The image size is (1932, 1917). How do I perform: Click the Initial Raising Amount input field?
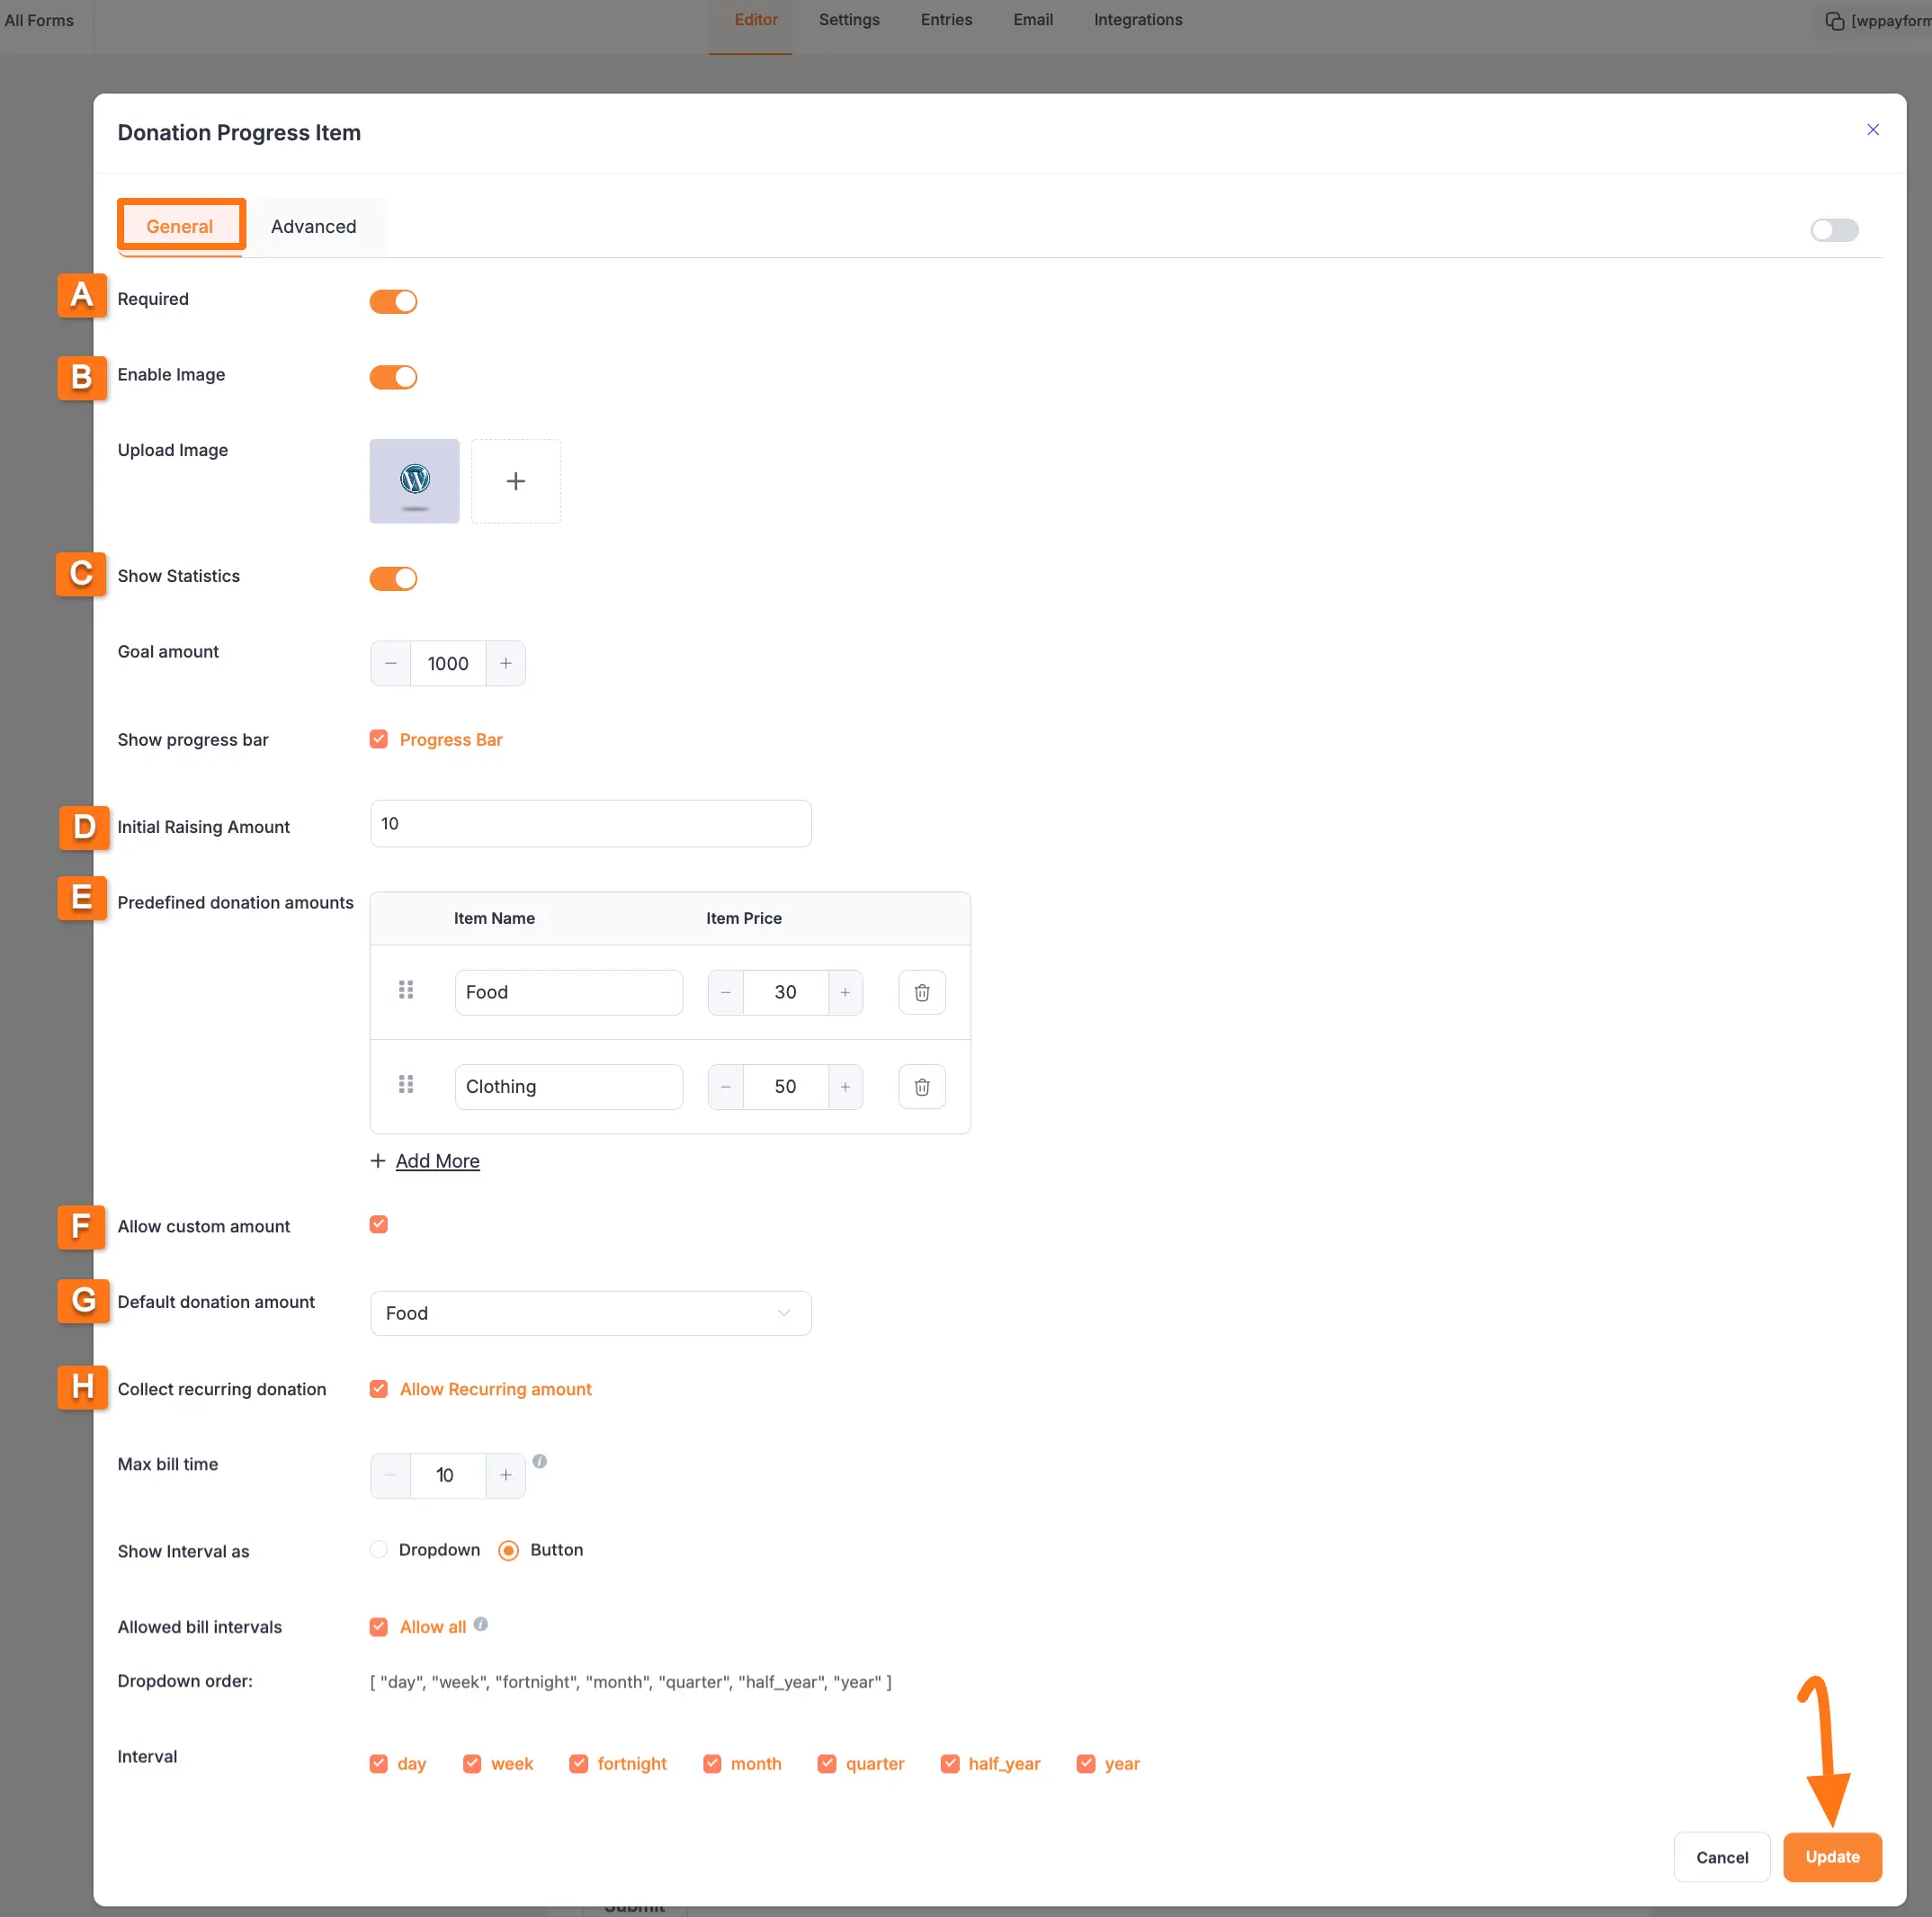(x=589, y=823)
